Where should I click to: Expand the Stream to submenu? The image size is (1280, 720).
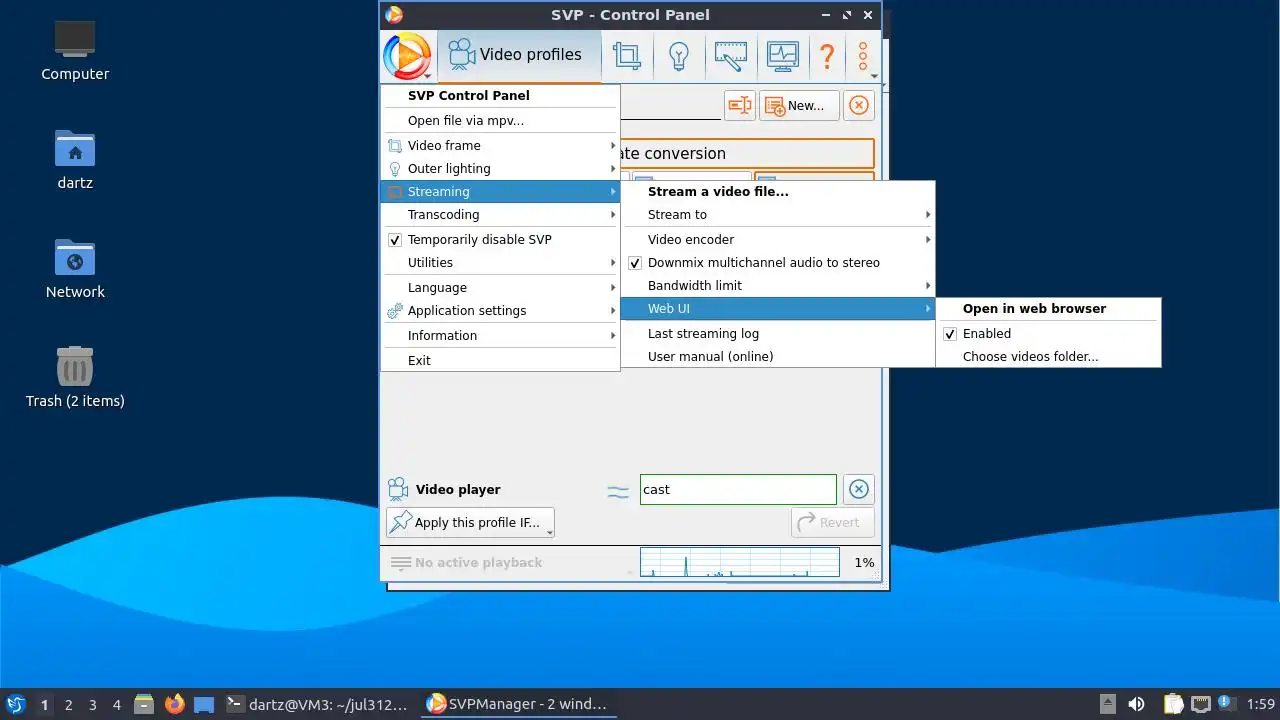[778, 215]
